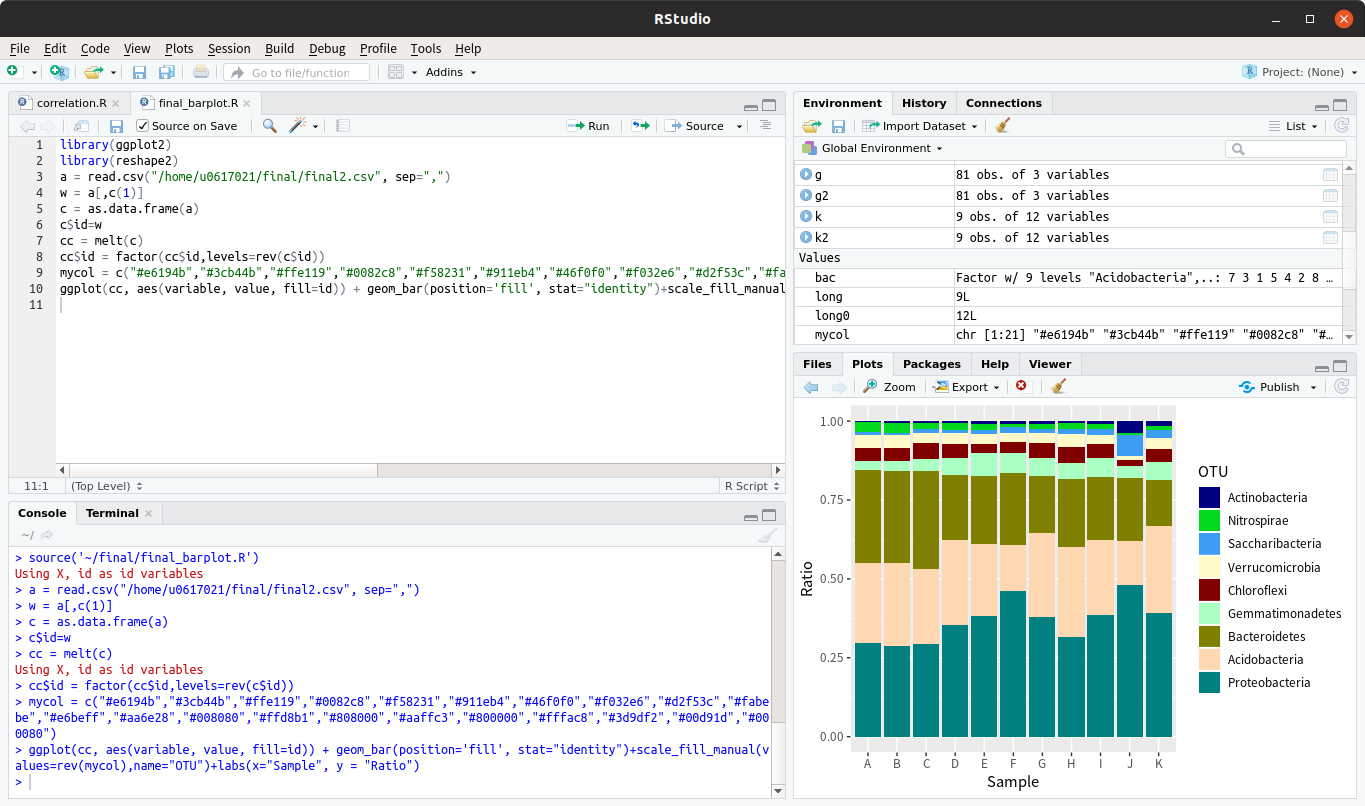
Task: Click the compile report notebook icon
Action: 343,126
